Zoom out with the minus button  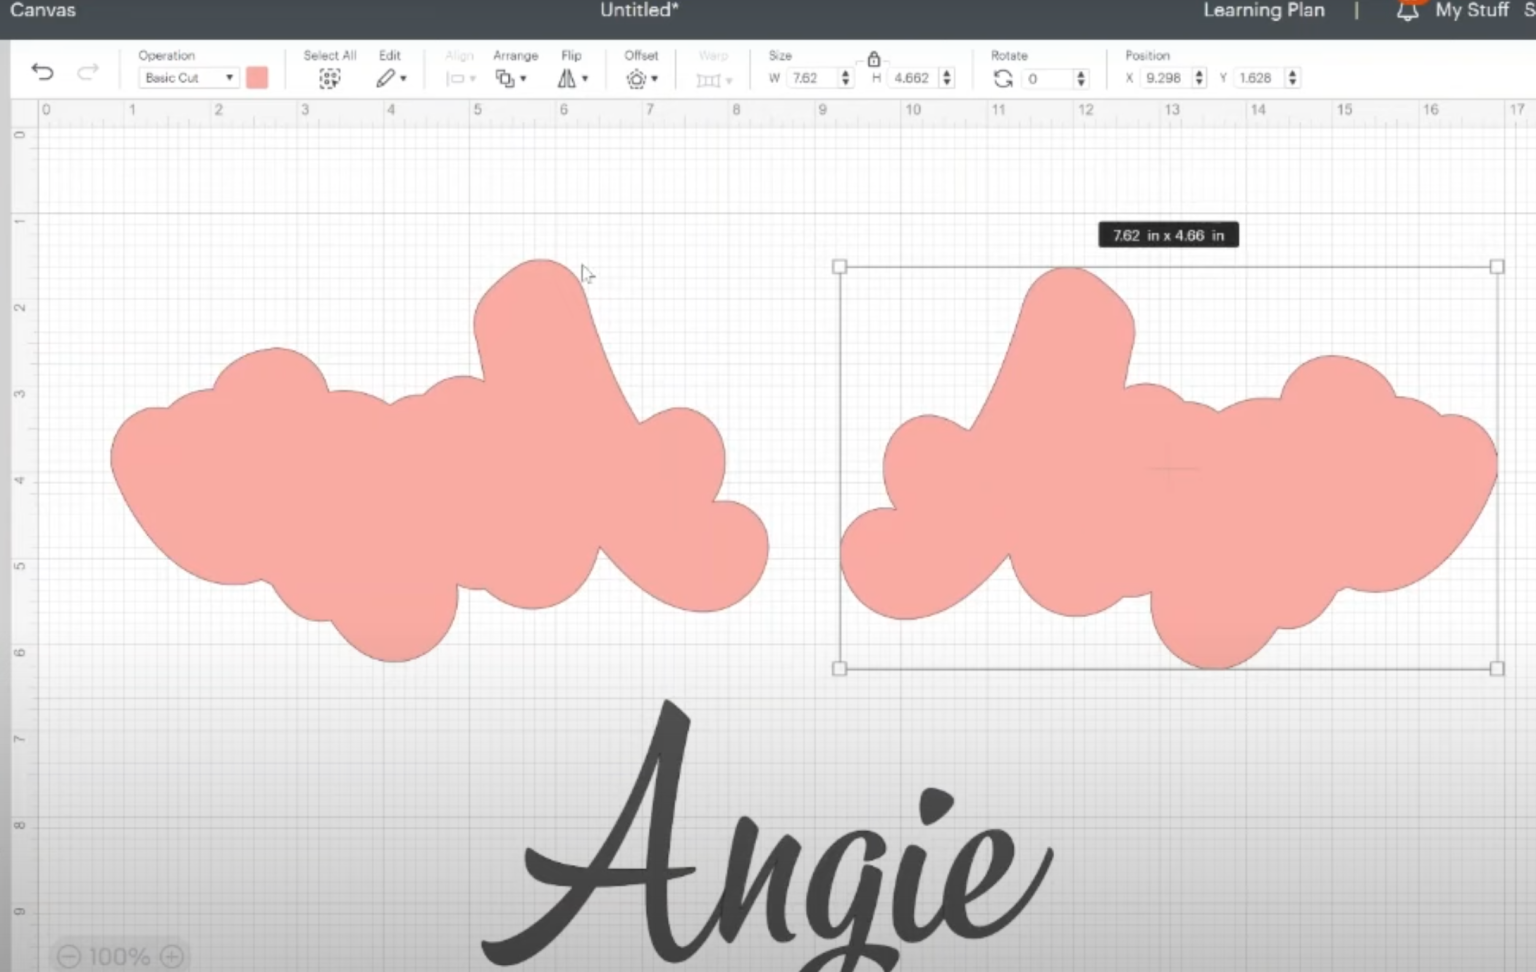click(x=68, y=956)
